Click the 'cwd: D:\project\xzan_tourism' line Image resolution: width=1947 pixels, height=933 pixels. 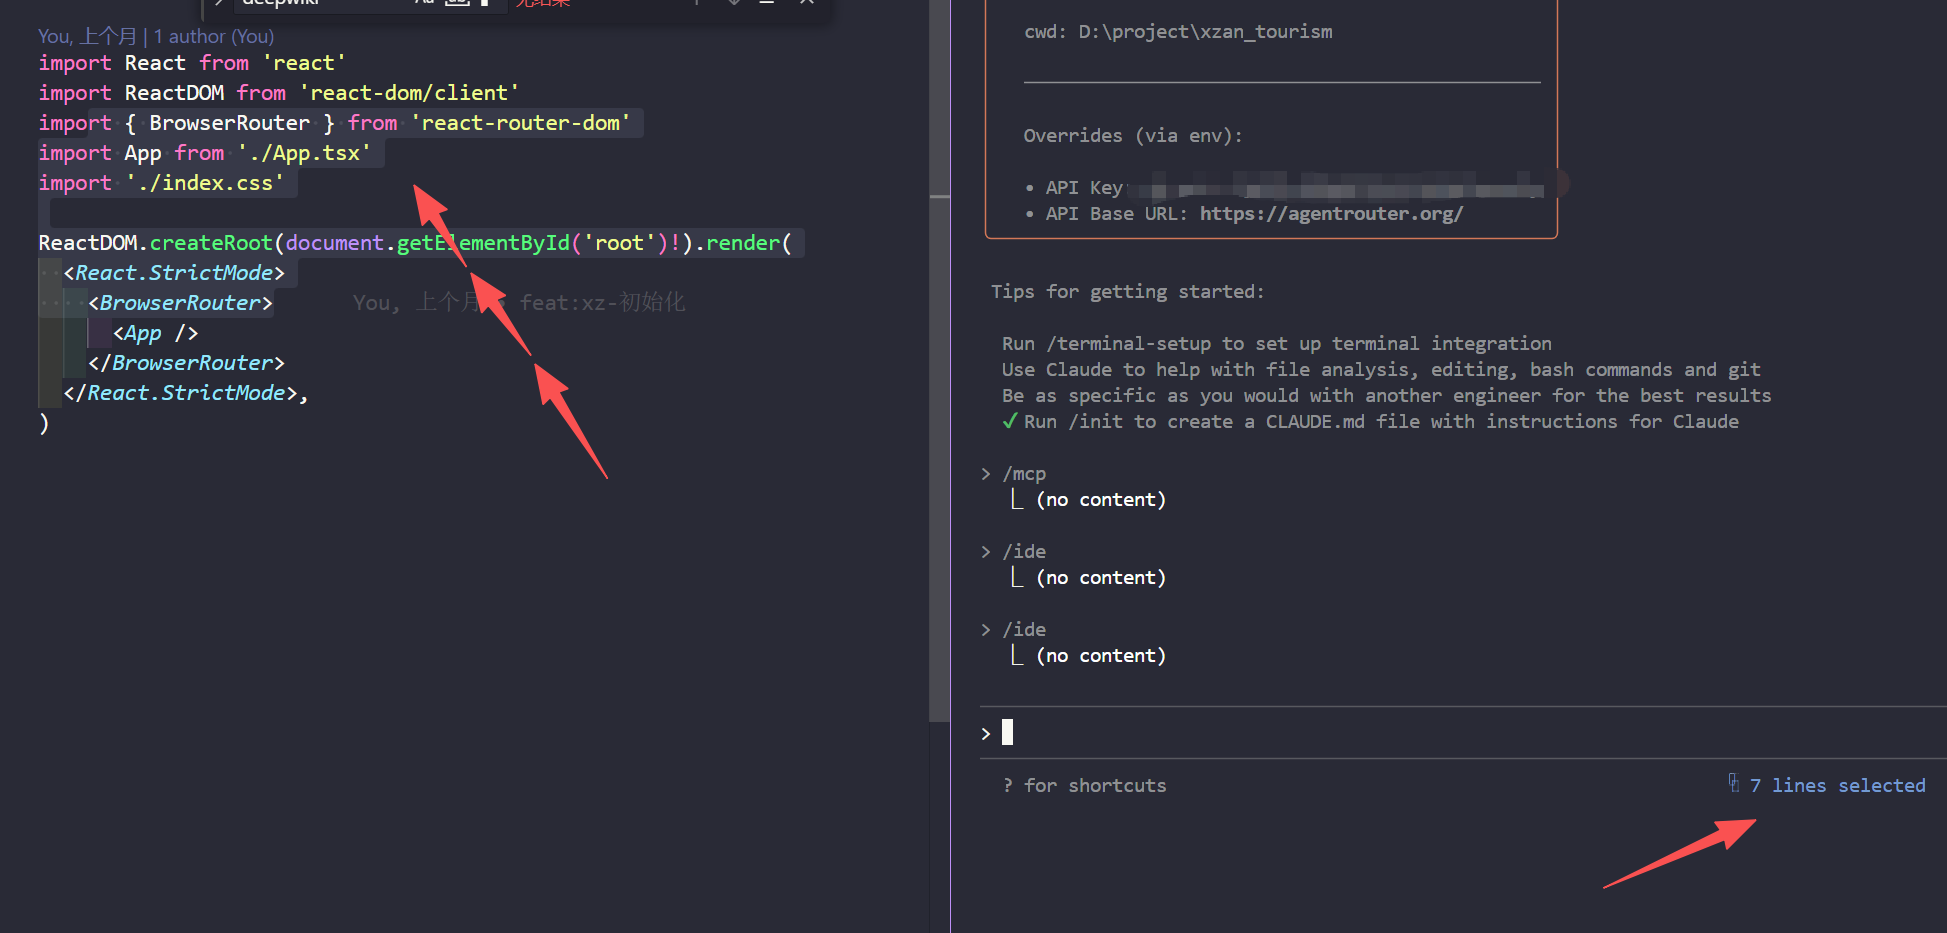tap(1178, 31)
